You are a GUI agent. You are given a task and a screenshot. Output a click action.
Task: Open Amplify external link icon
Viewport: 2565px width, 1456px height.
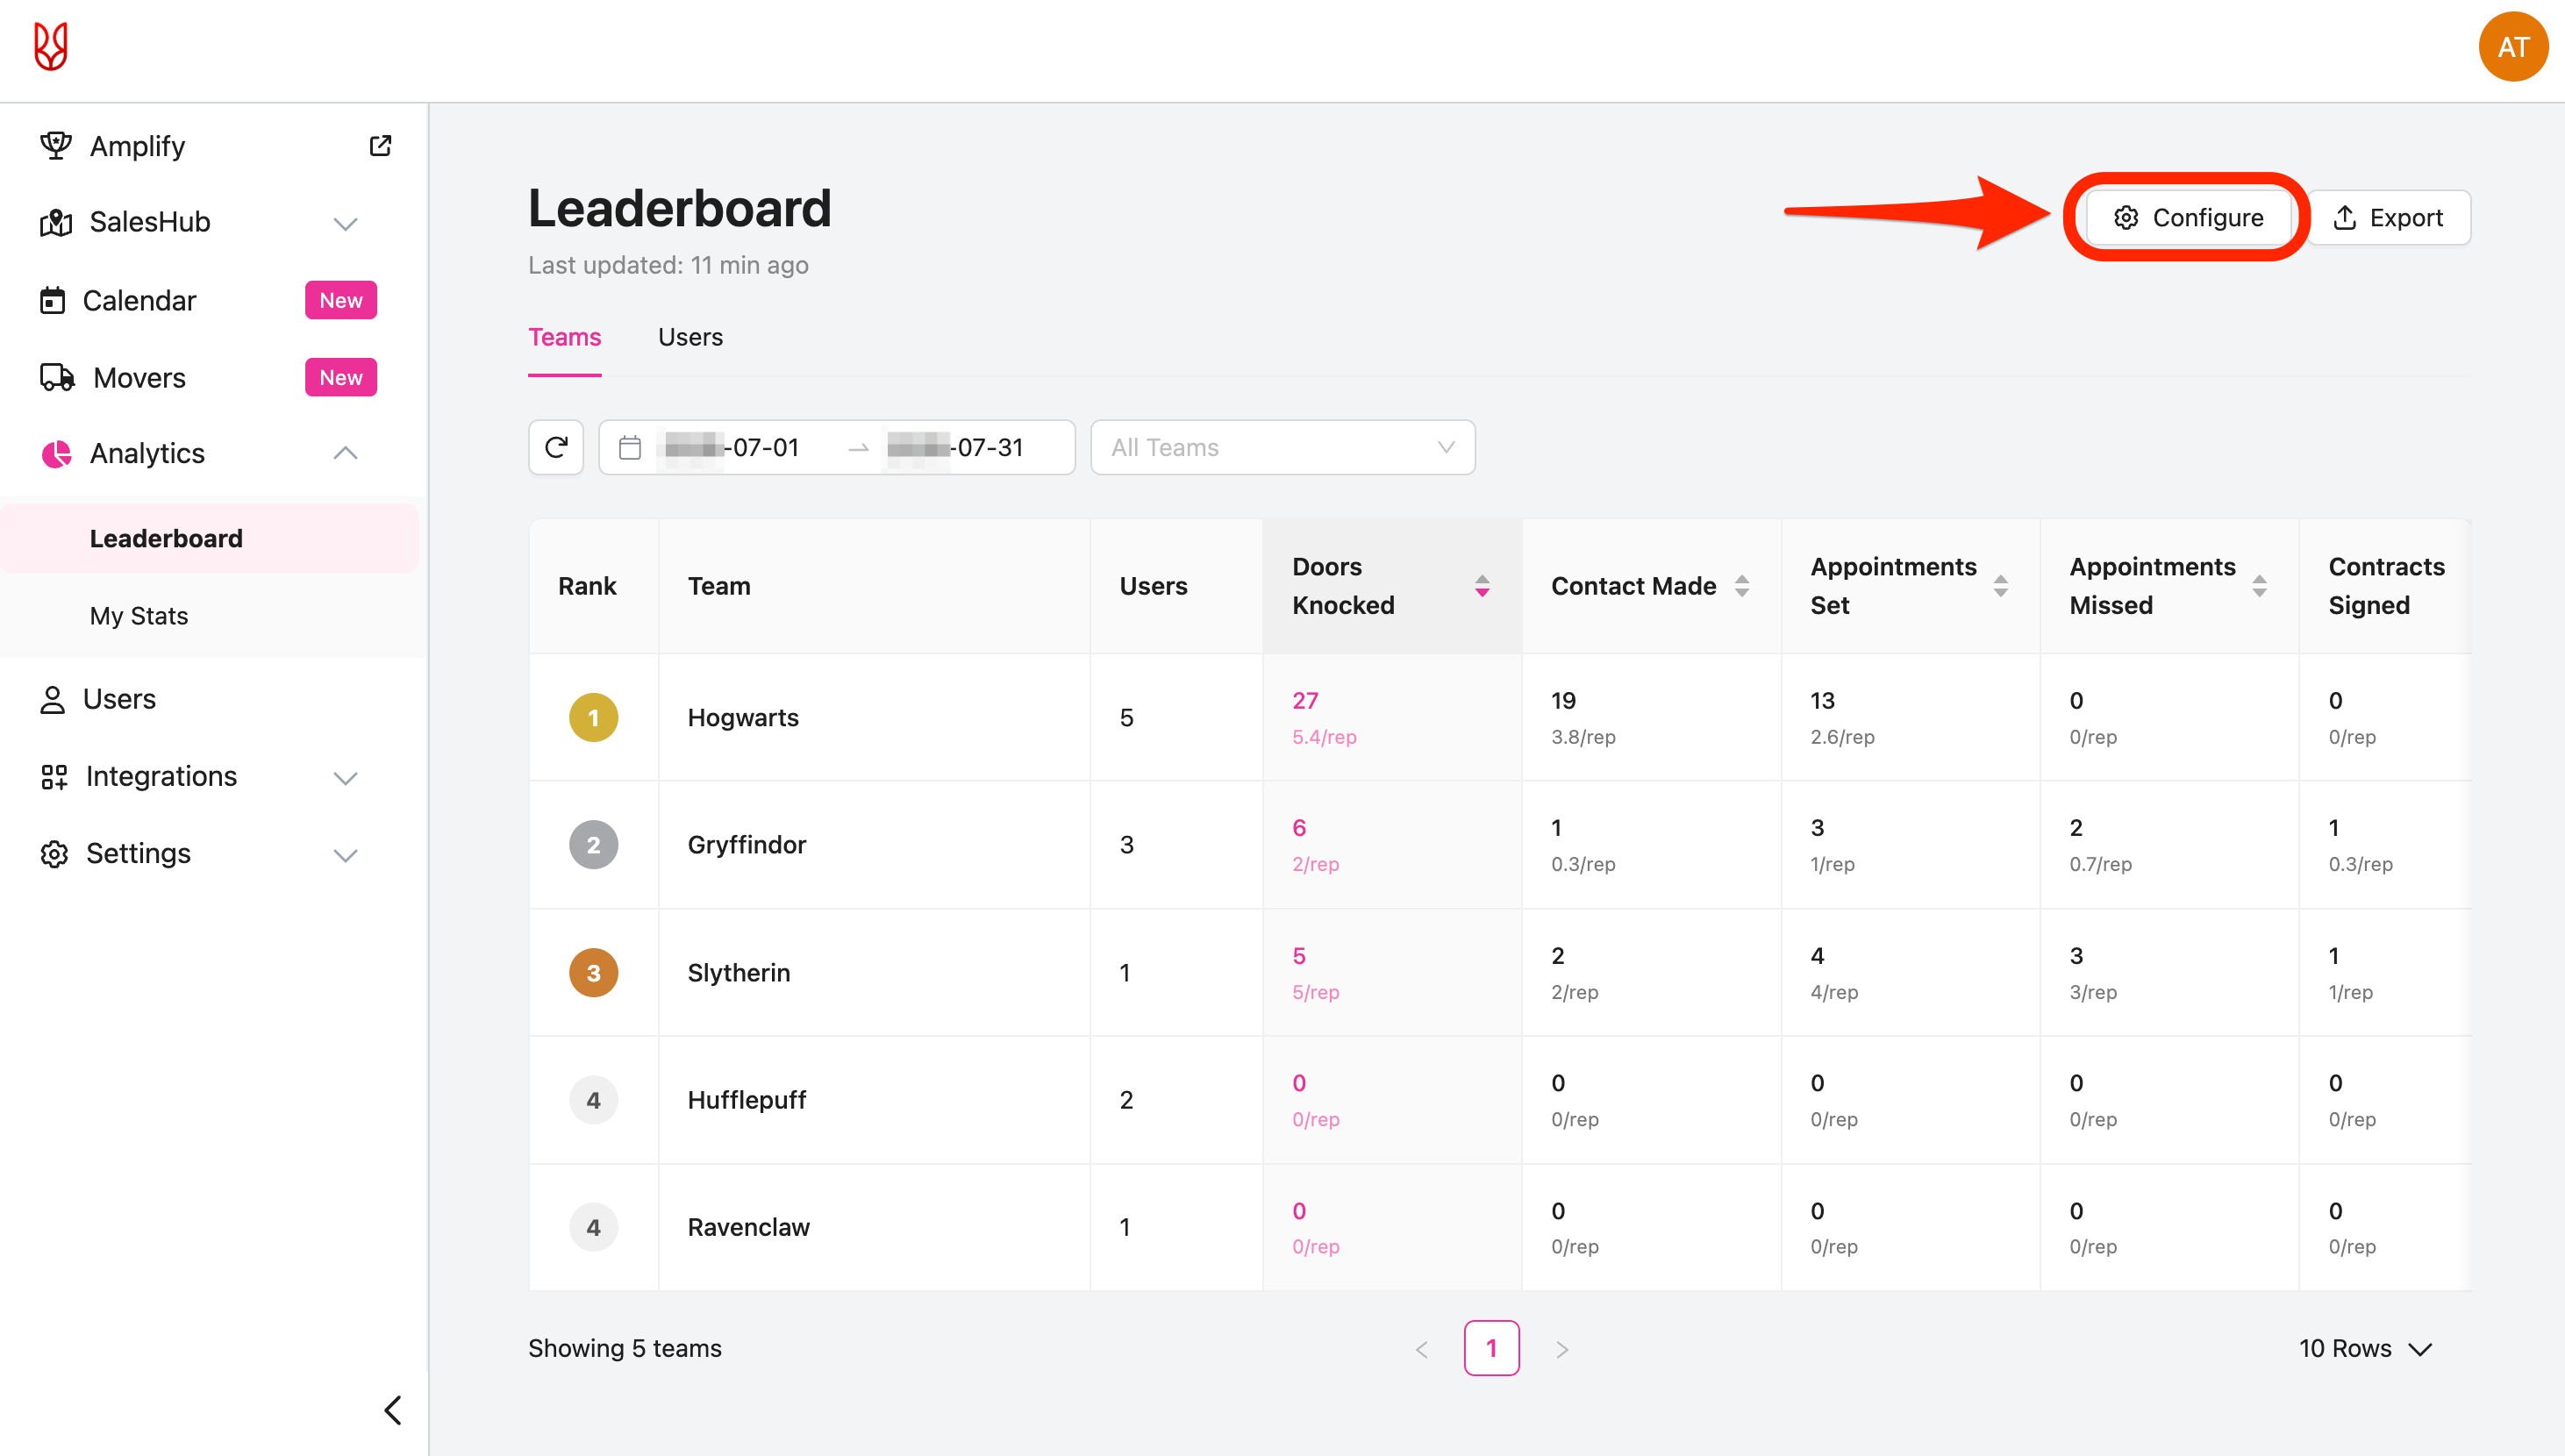[380, 146]
